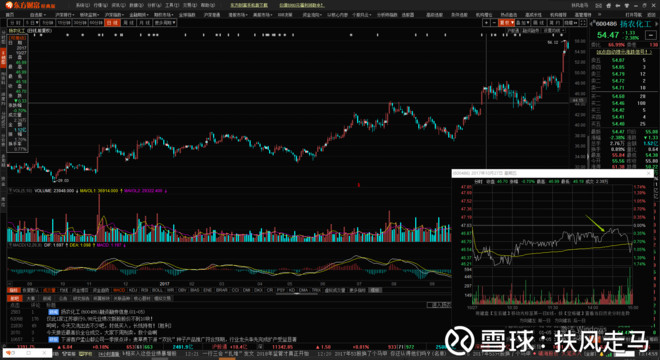Screen dimensions: 660x360
Task: Open the 研究报告 news tab
Action: [81, 298]
